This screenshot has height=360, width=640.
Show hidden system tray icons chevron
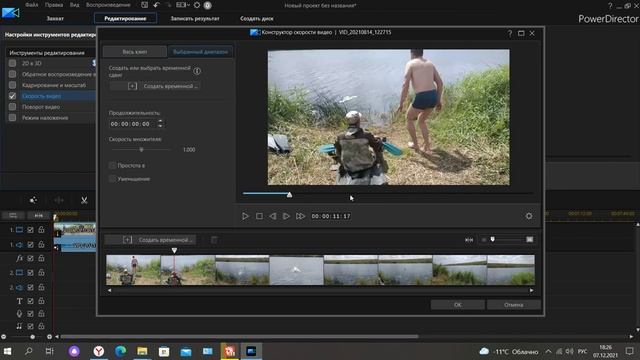click(548, 351)
